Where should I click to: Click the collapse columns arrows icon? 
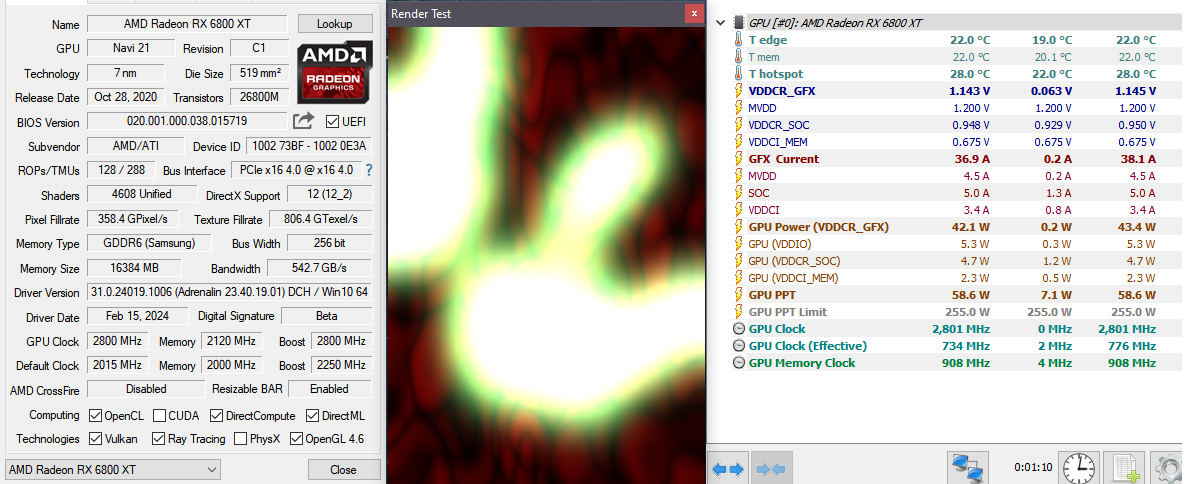[772, 469]
